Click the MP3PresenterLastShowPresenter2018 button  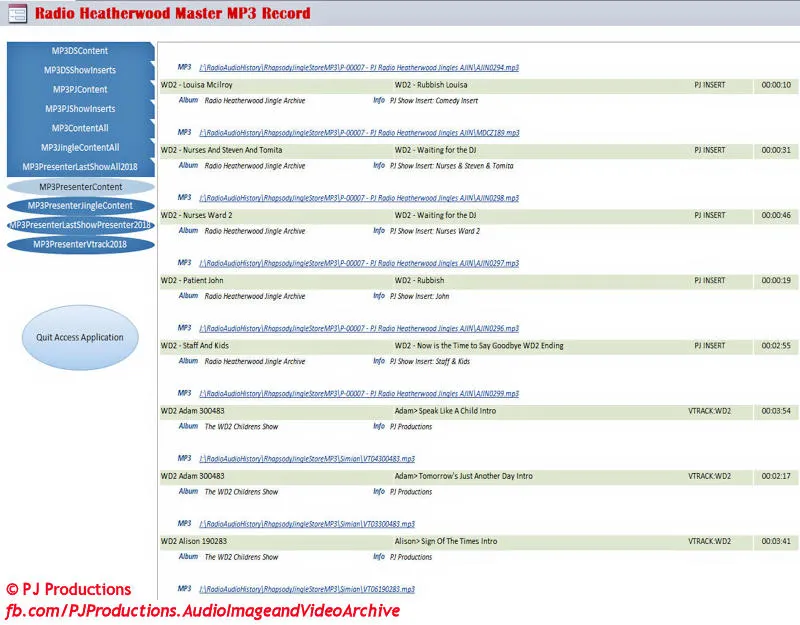click(x=80, y=225)
